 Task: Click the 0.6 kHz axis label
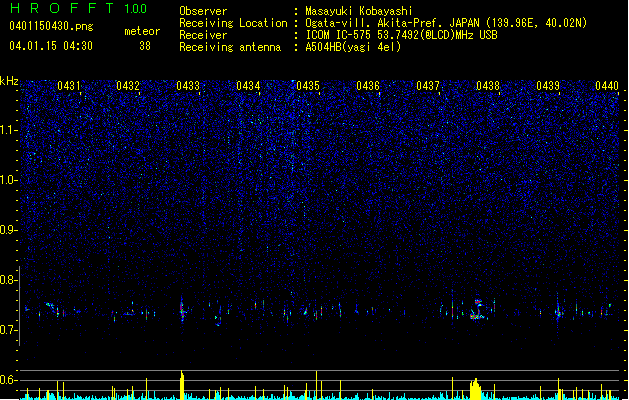pyautogui.click(x=8, y=380)
